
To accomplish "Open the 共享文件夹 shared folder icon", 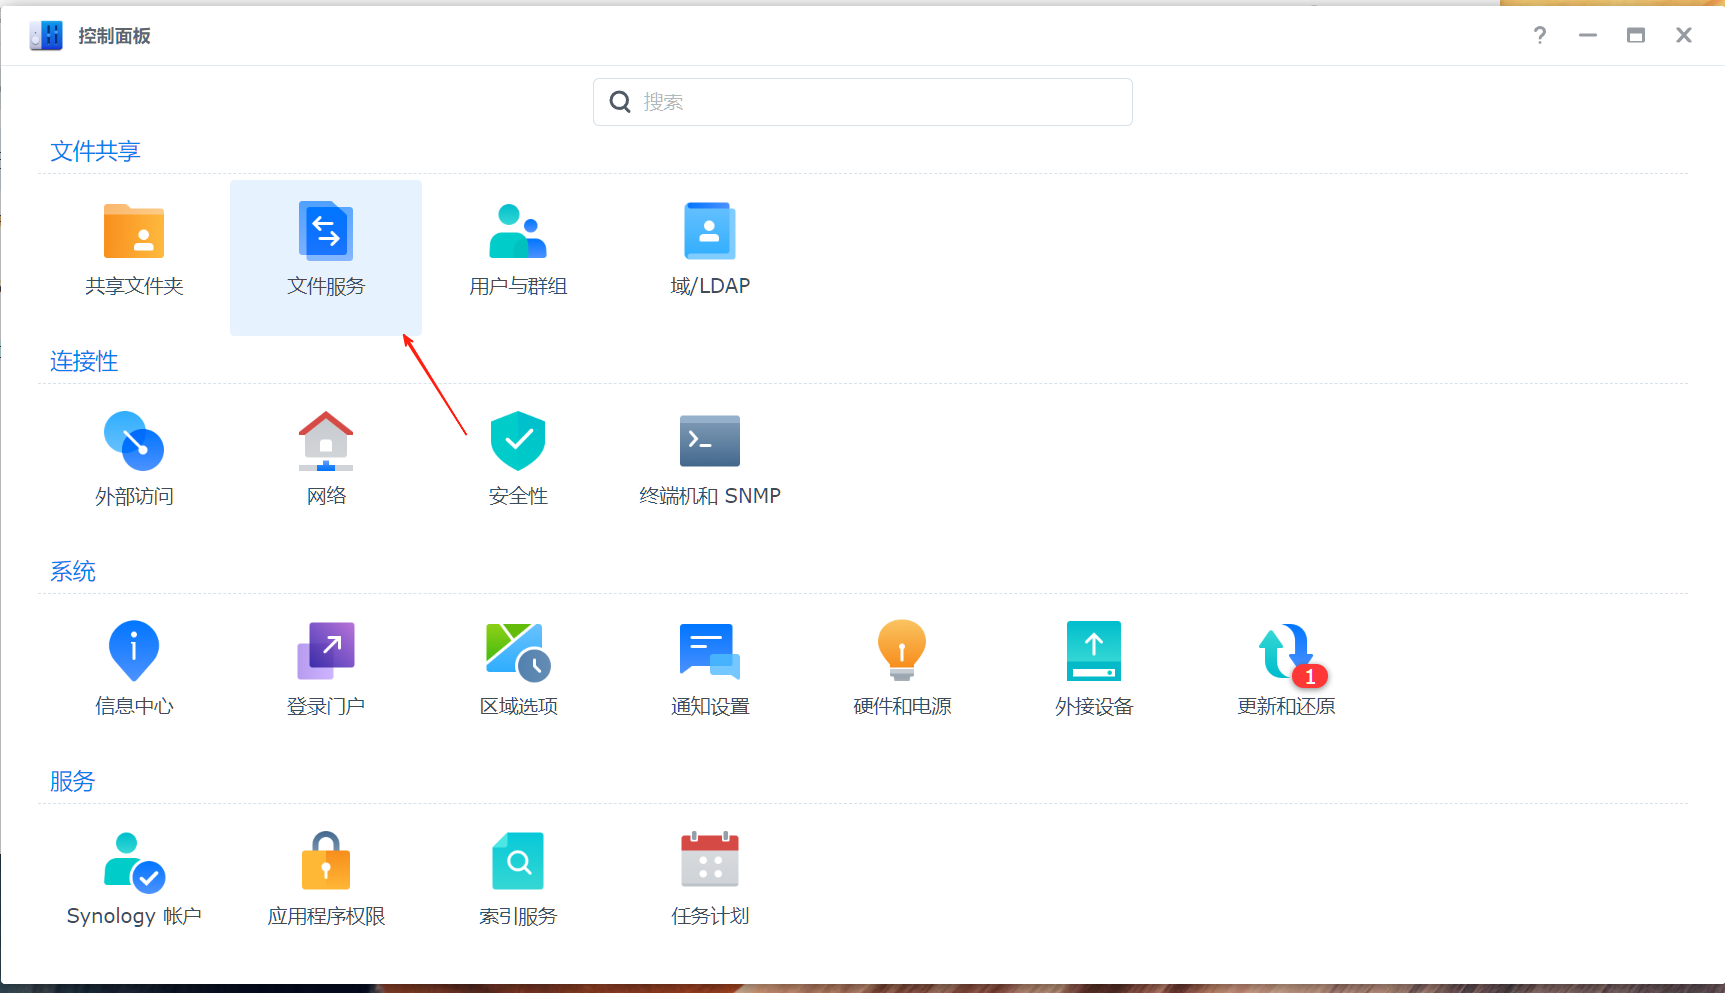I will [134, 231].
